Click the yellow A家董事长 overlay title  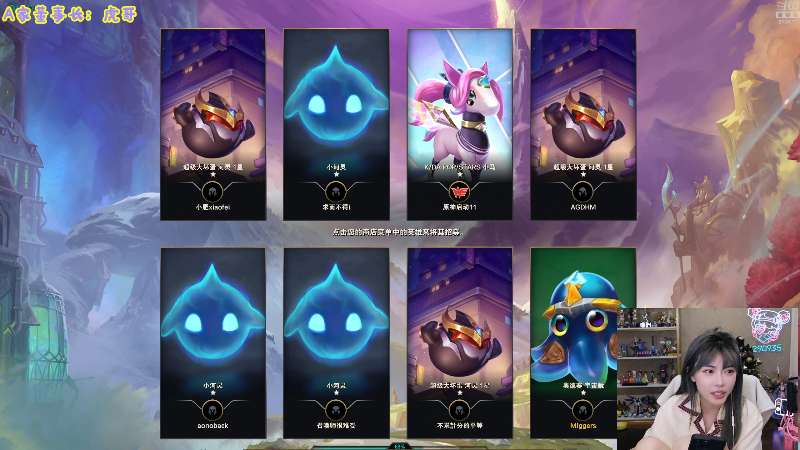(69, 14)
